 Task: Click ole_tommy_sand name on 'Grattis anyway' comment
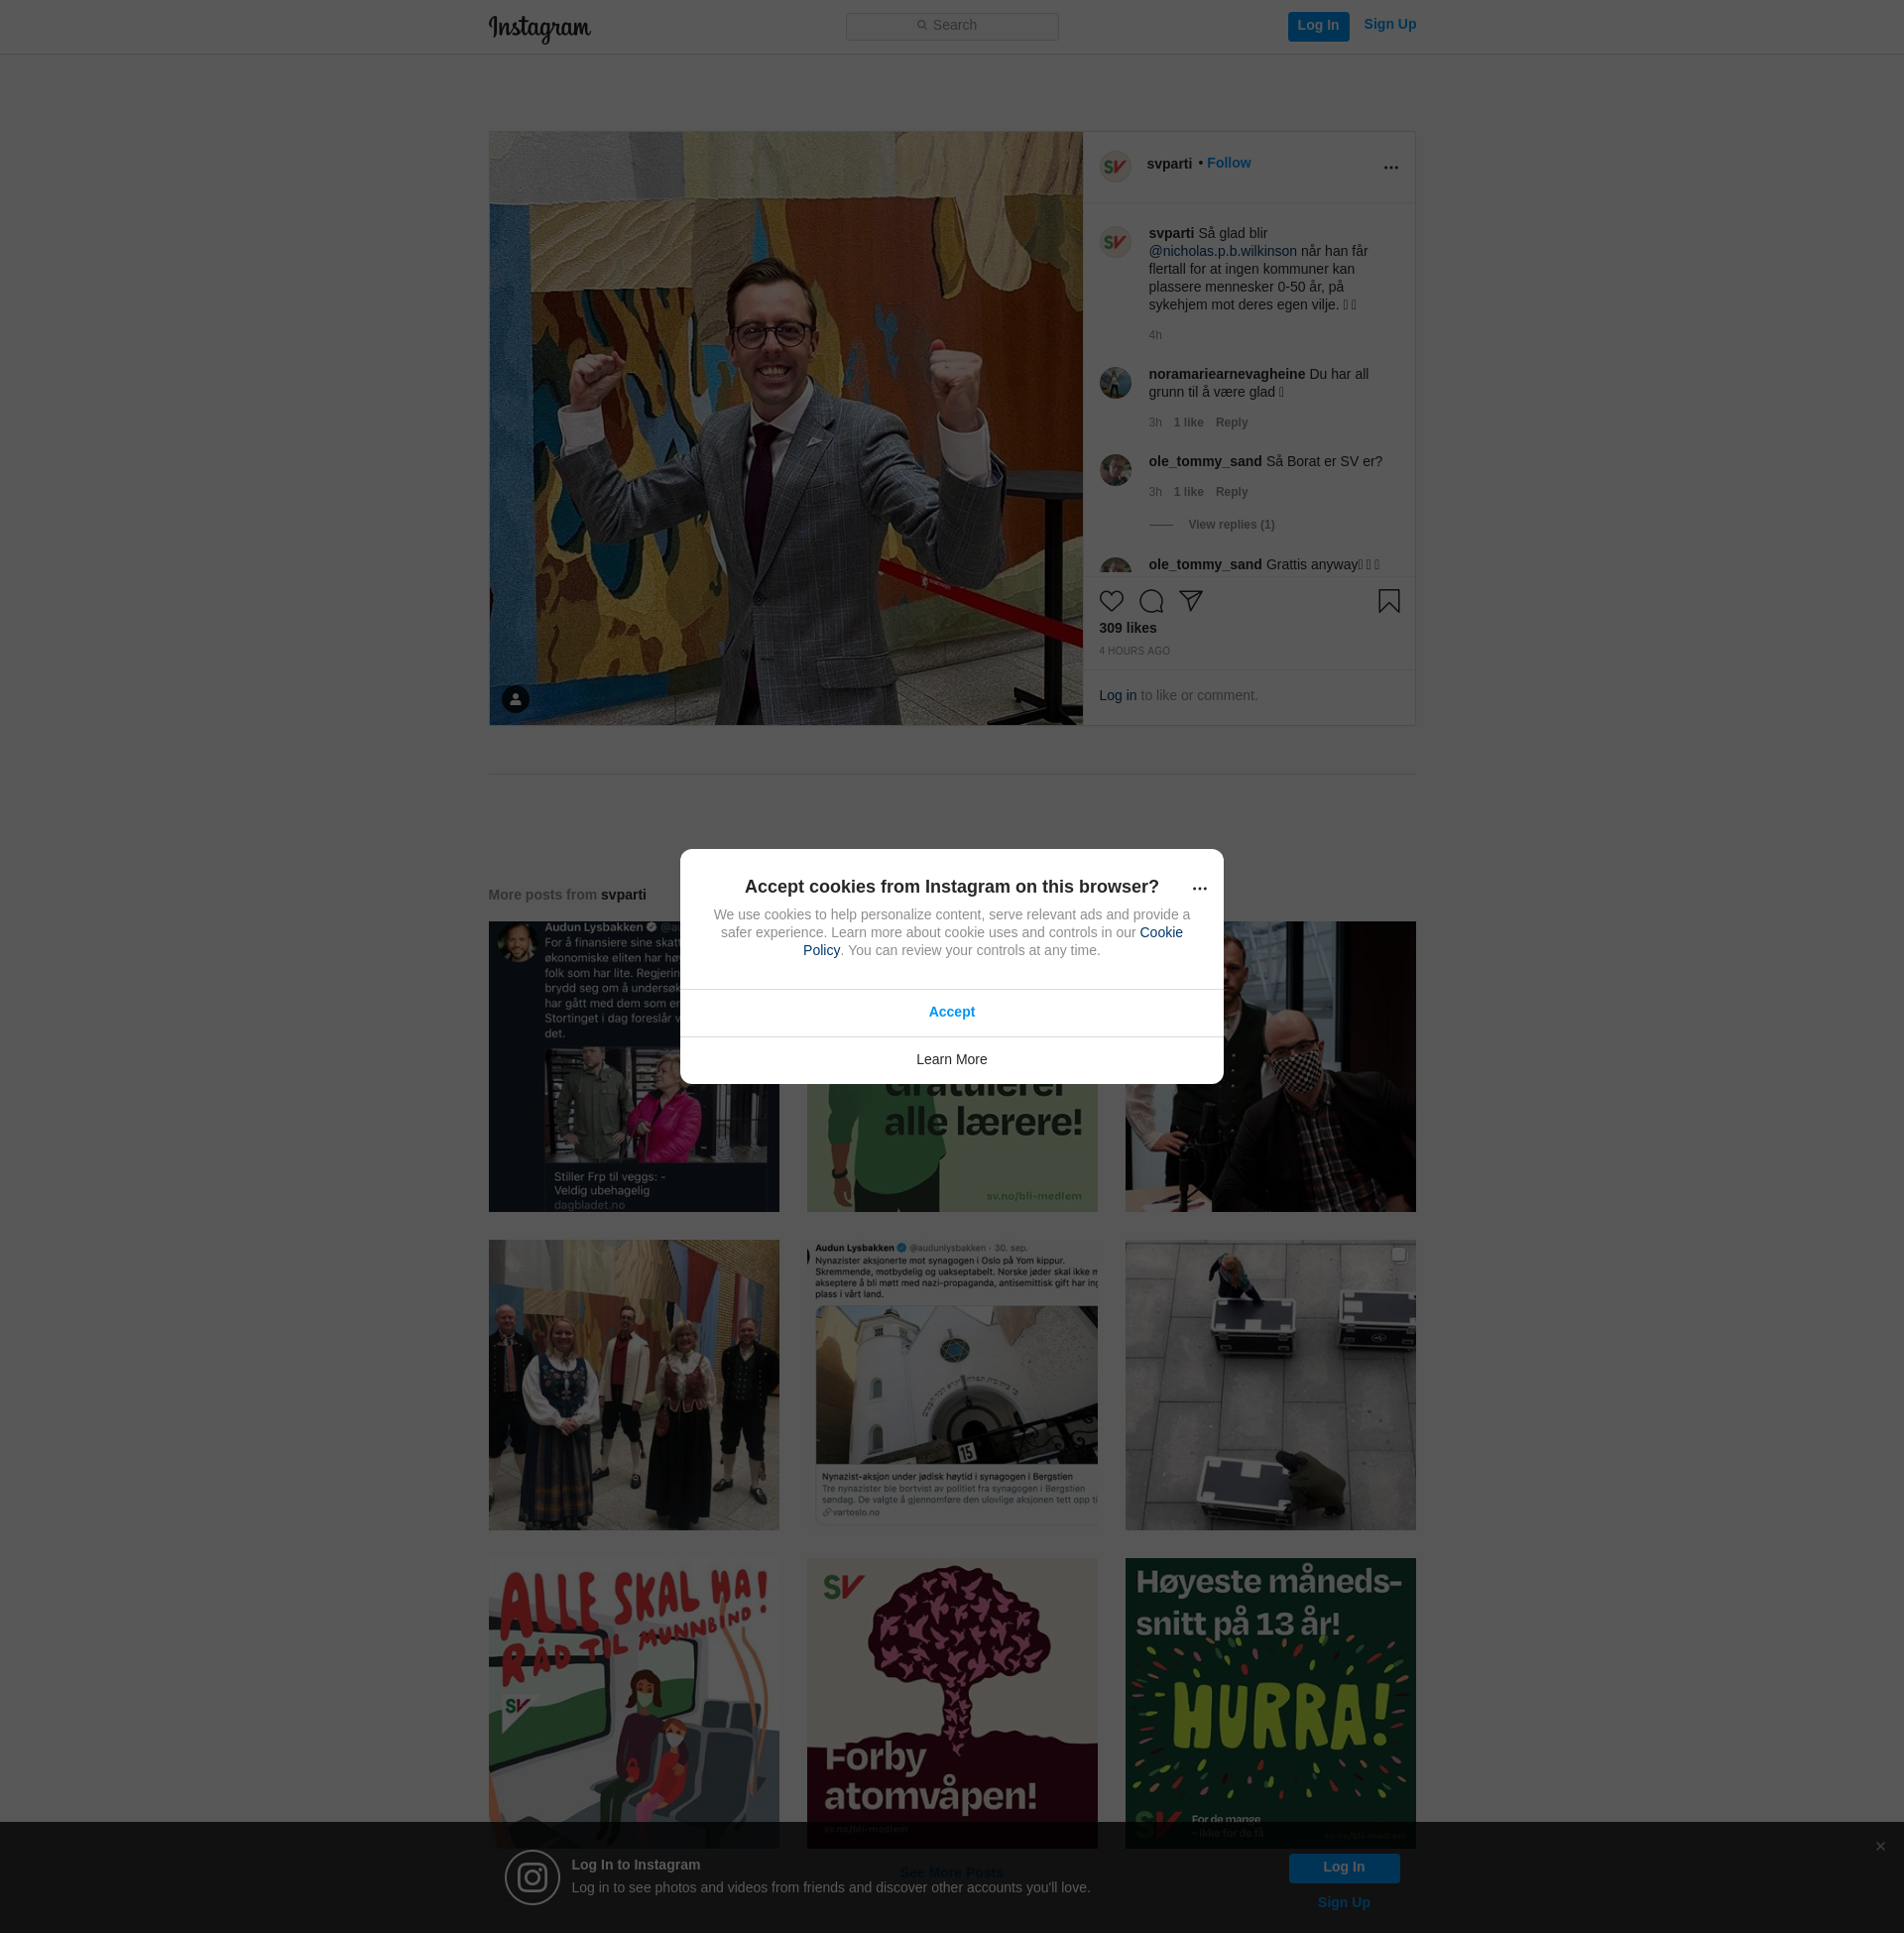pyautogui.click(x=1204, y=565)
